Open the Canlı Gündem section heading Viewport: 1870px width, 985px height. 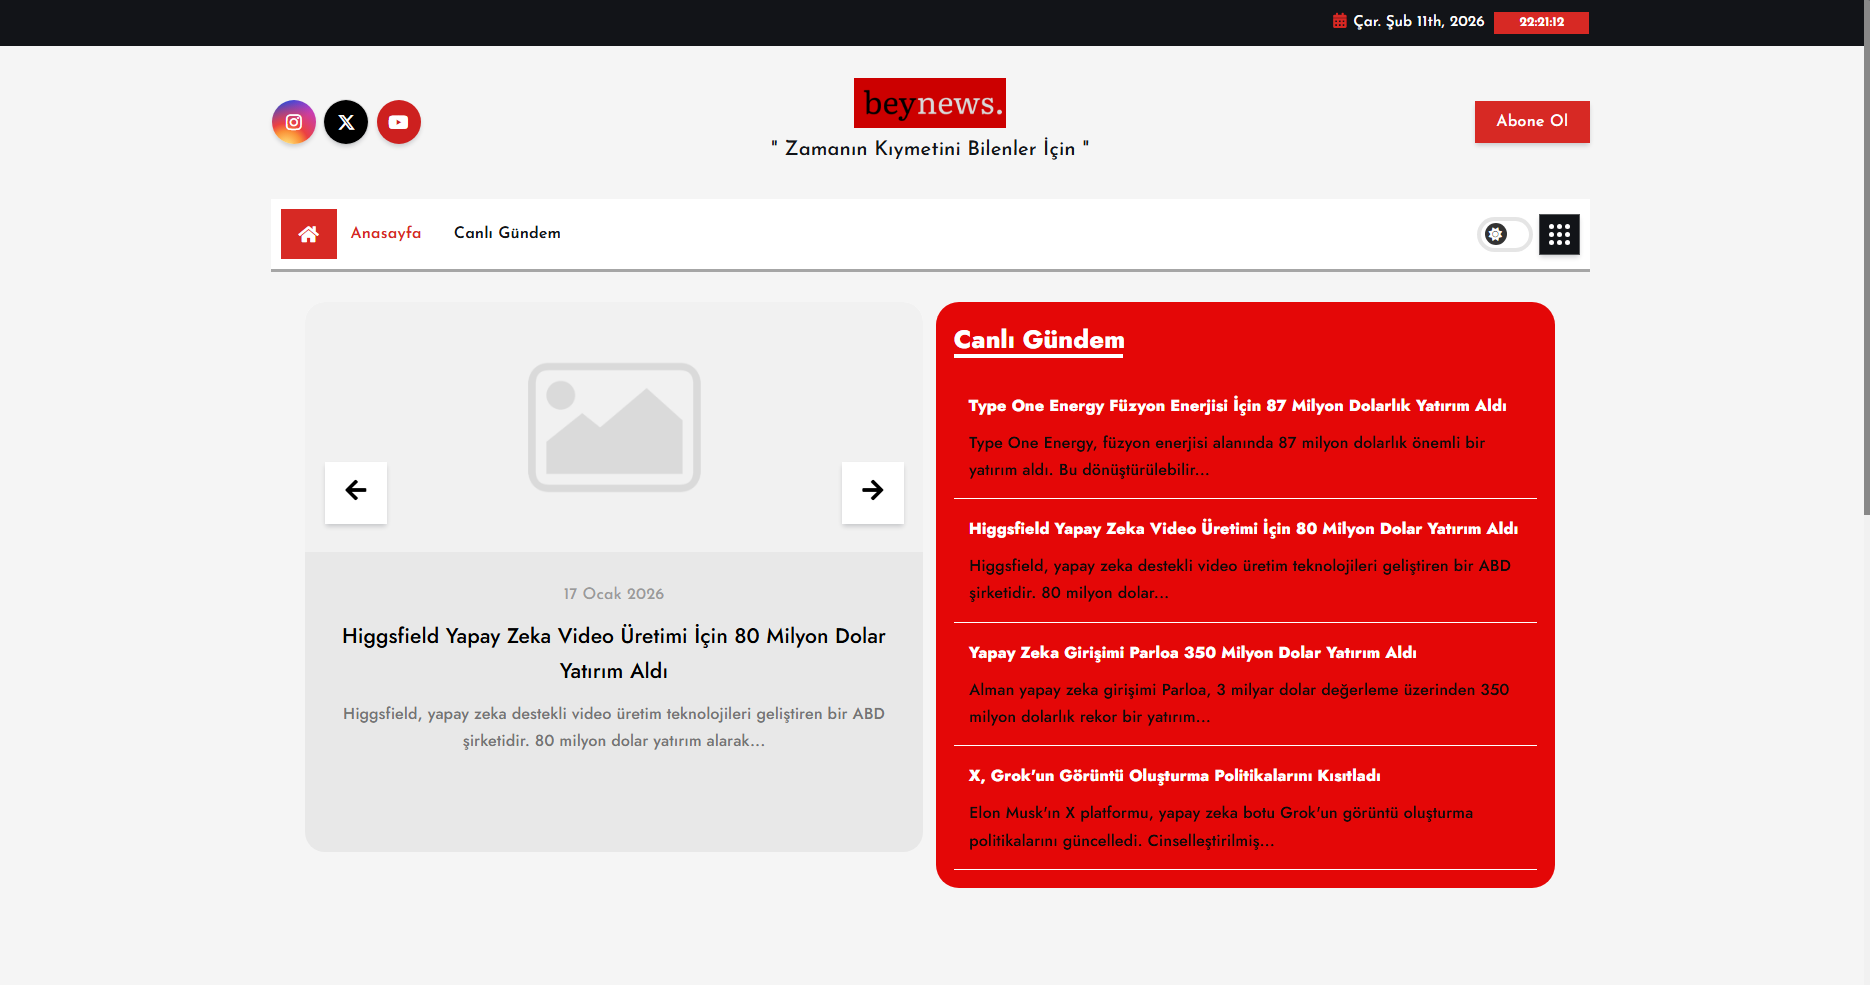click(x=1039, y=340)
